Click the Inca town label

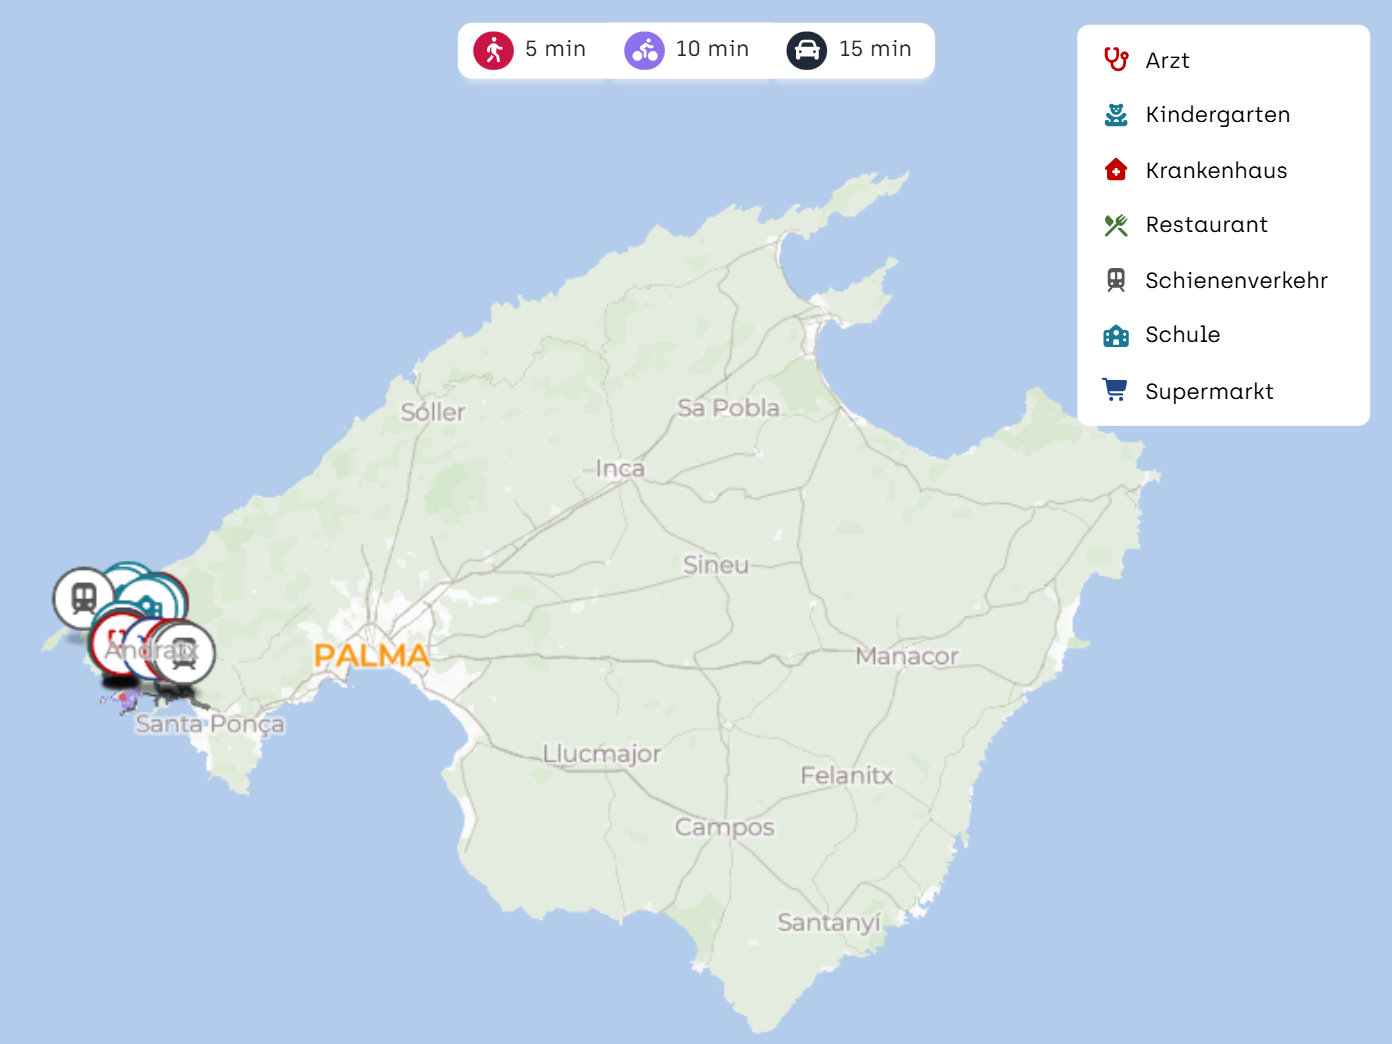pyautogui.click(x=620, y=468)
